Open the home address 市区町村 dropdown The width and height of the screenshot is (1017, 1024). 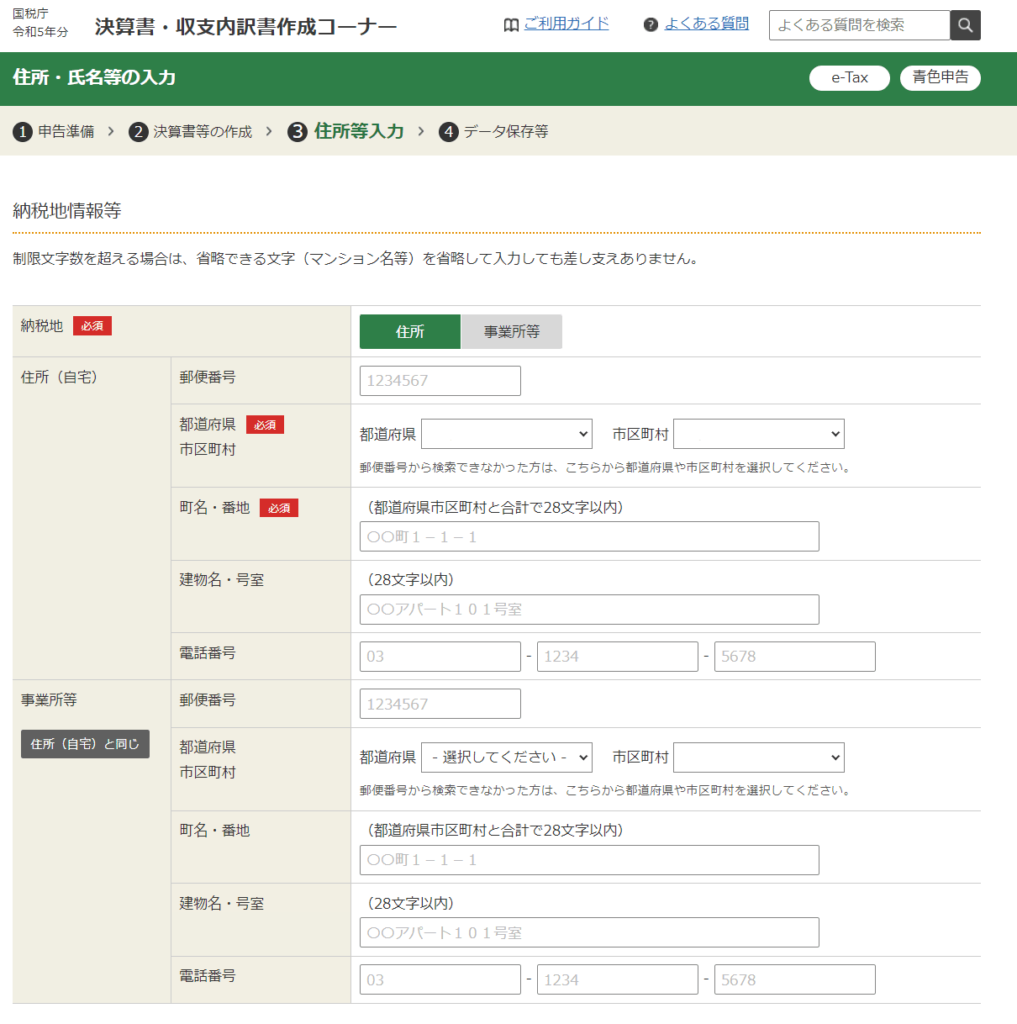click(x=759, y=434)
